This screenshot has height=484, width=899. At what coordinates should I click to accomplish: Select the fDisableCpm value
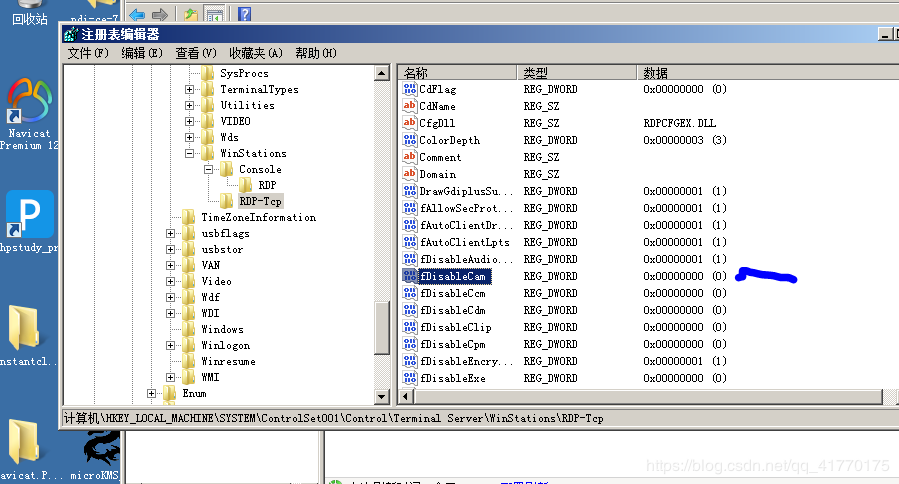point(452,344)
